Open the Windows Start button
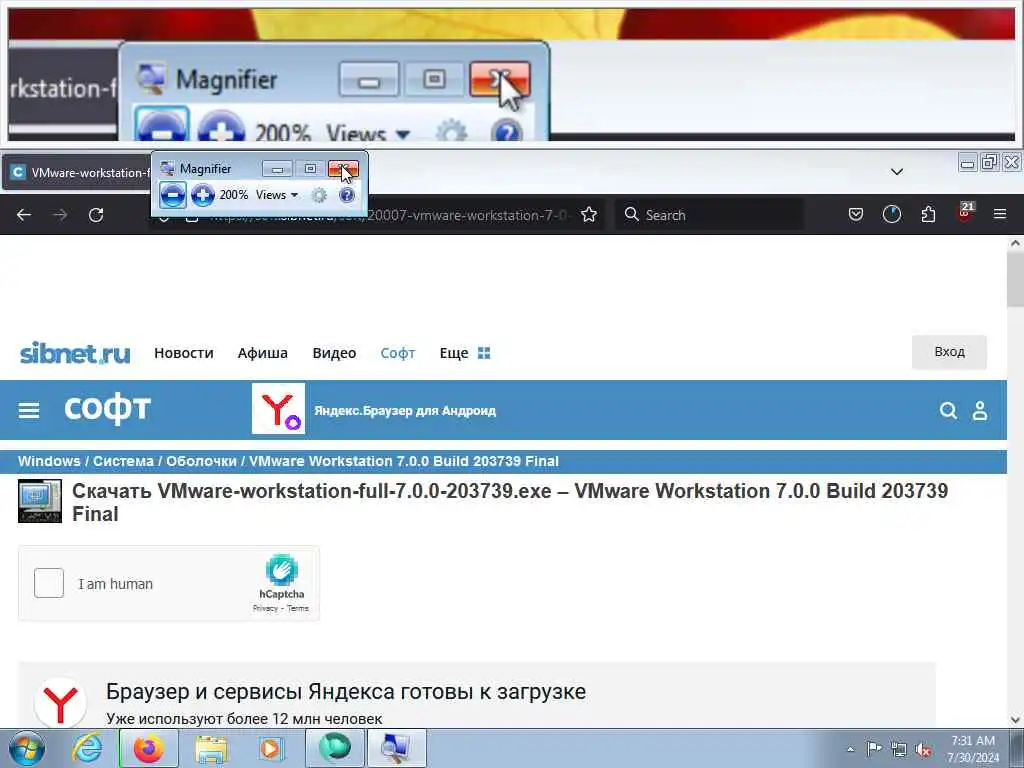The image size is (1024, 768). point(27,748)
